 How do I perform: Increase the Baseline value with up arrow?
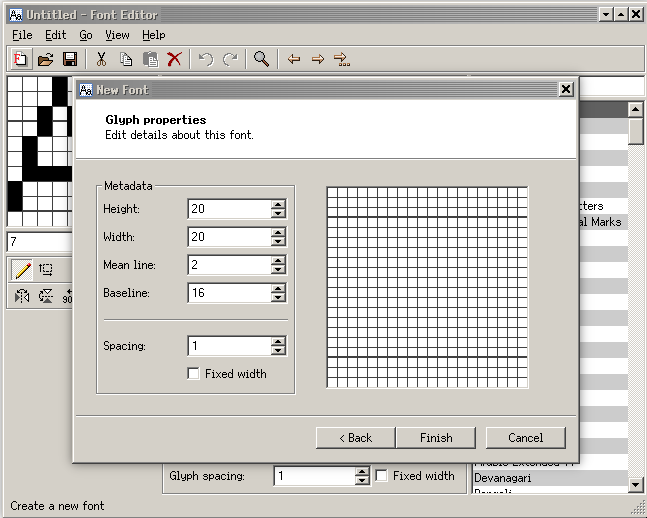pos(278,289)
